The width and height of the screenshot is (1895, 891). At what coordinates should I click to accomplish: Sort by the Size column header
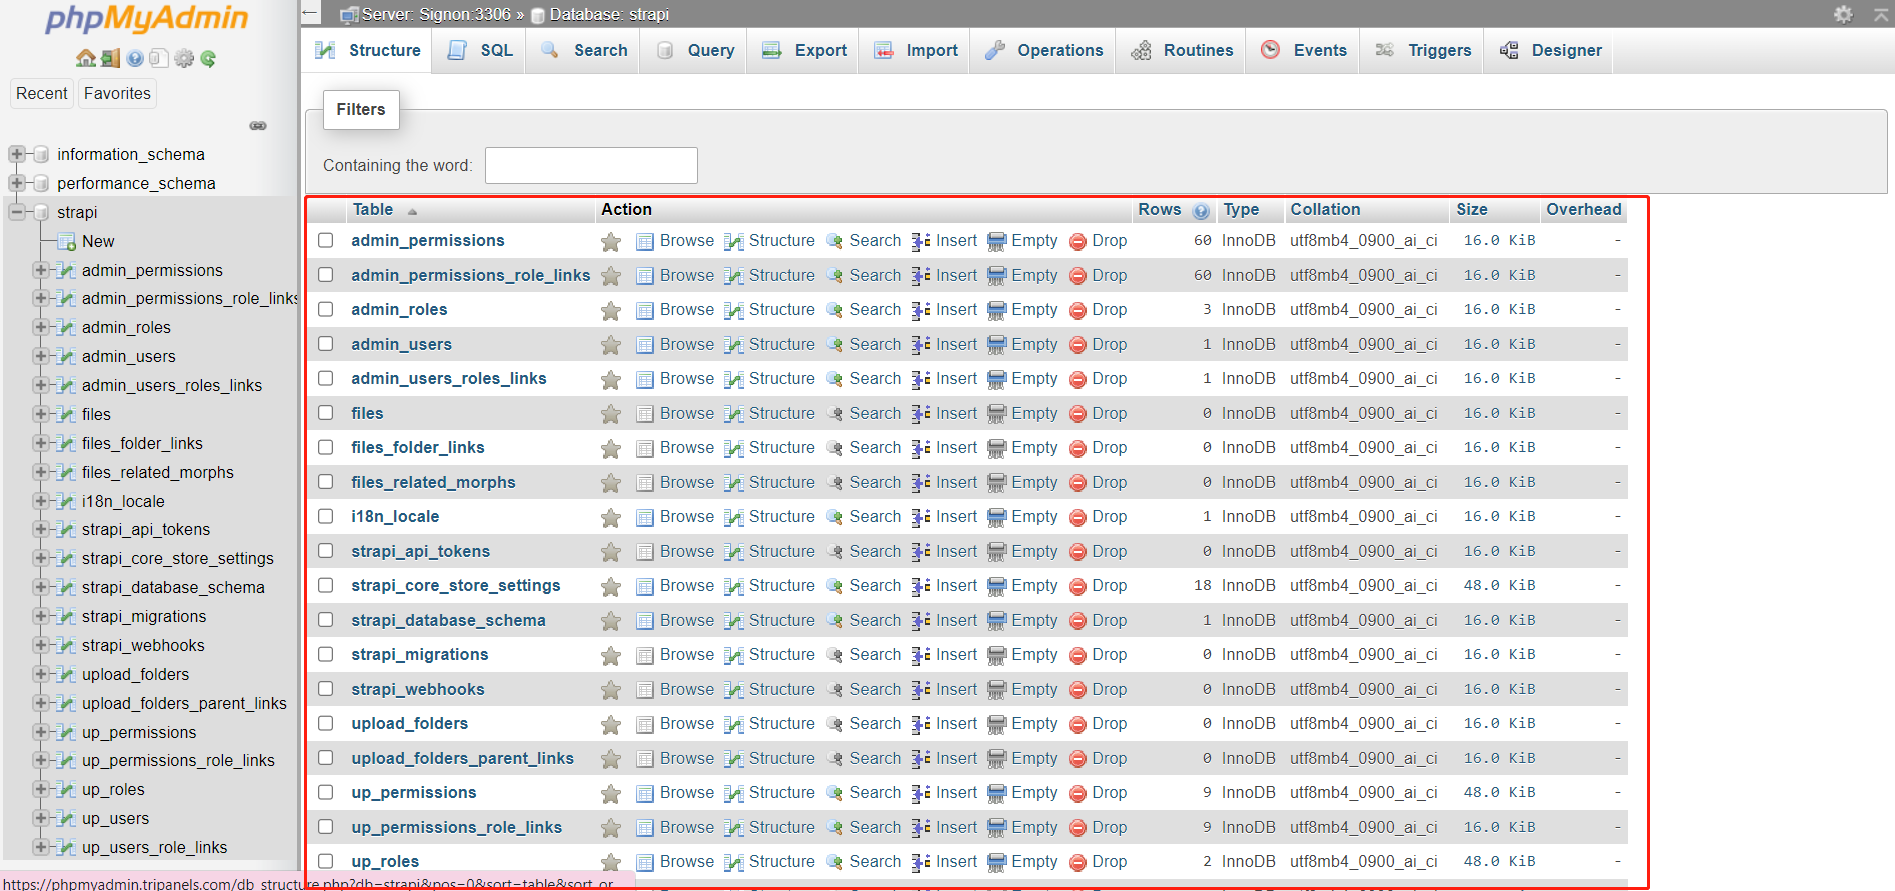coord(1471,209)
